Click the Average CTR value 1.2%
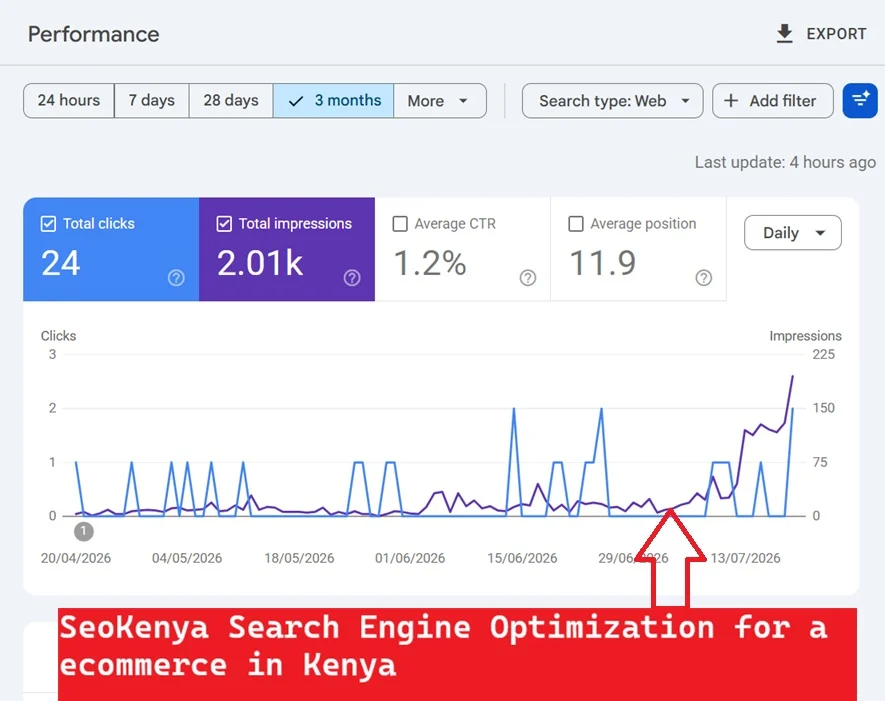 coord(430,263)
